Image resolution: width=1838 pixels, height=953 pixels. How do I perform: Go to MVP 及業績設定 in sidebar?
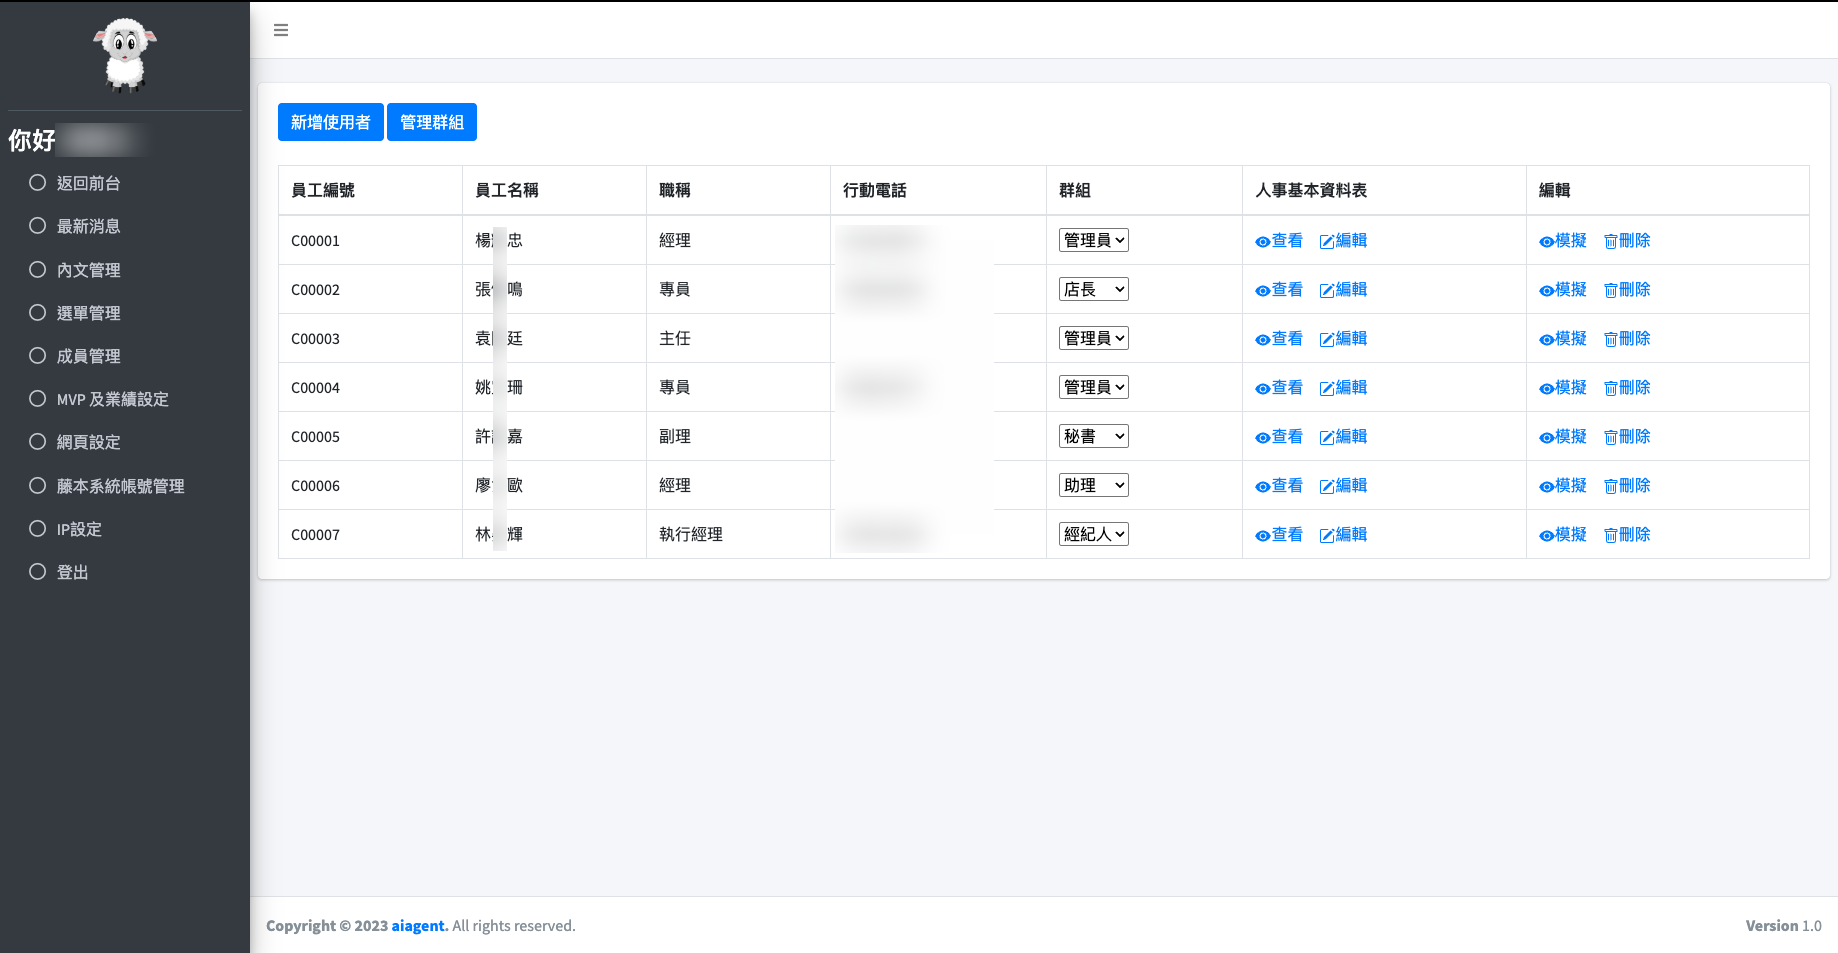[112, 399]
